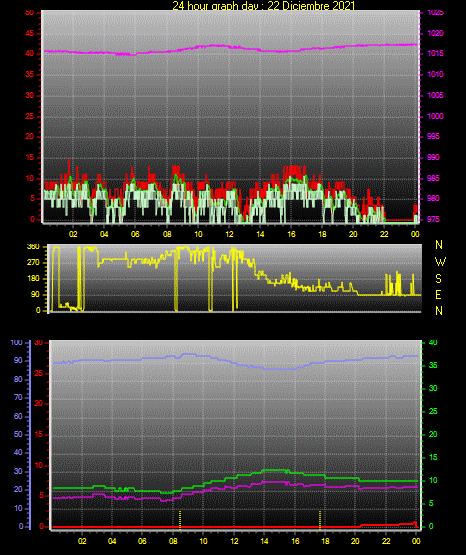Click the 25 label on red rainfall axis
Image resolution: width=466 pixels, height=555 pixels.
[39, 373]
